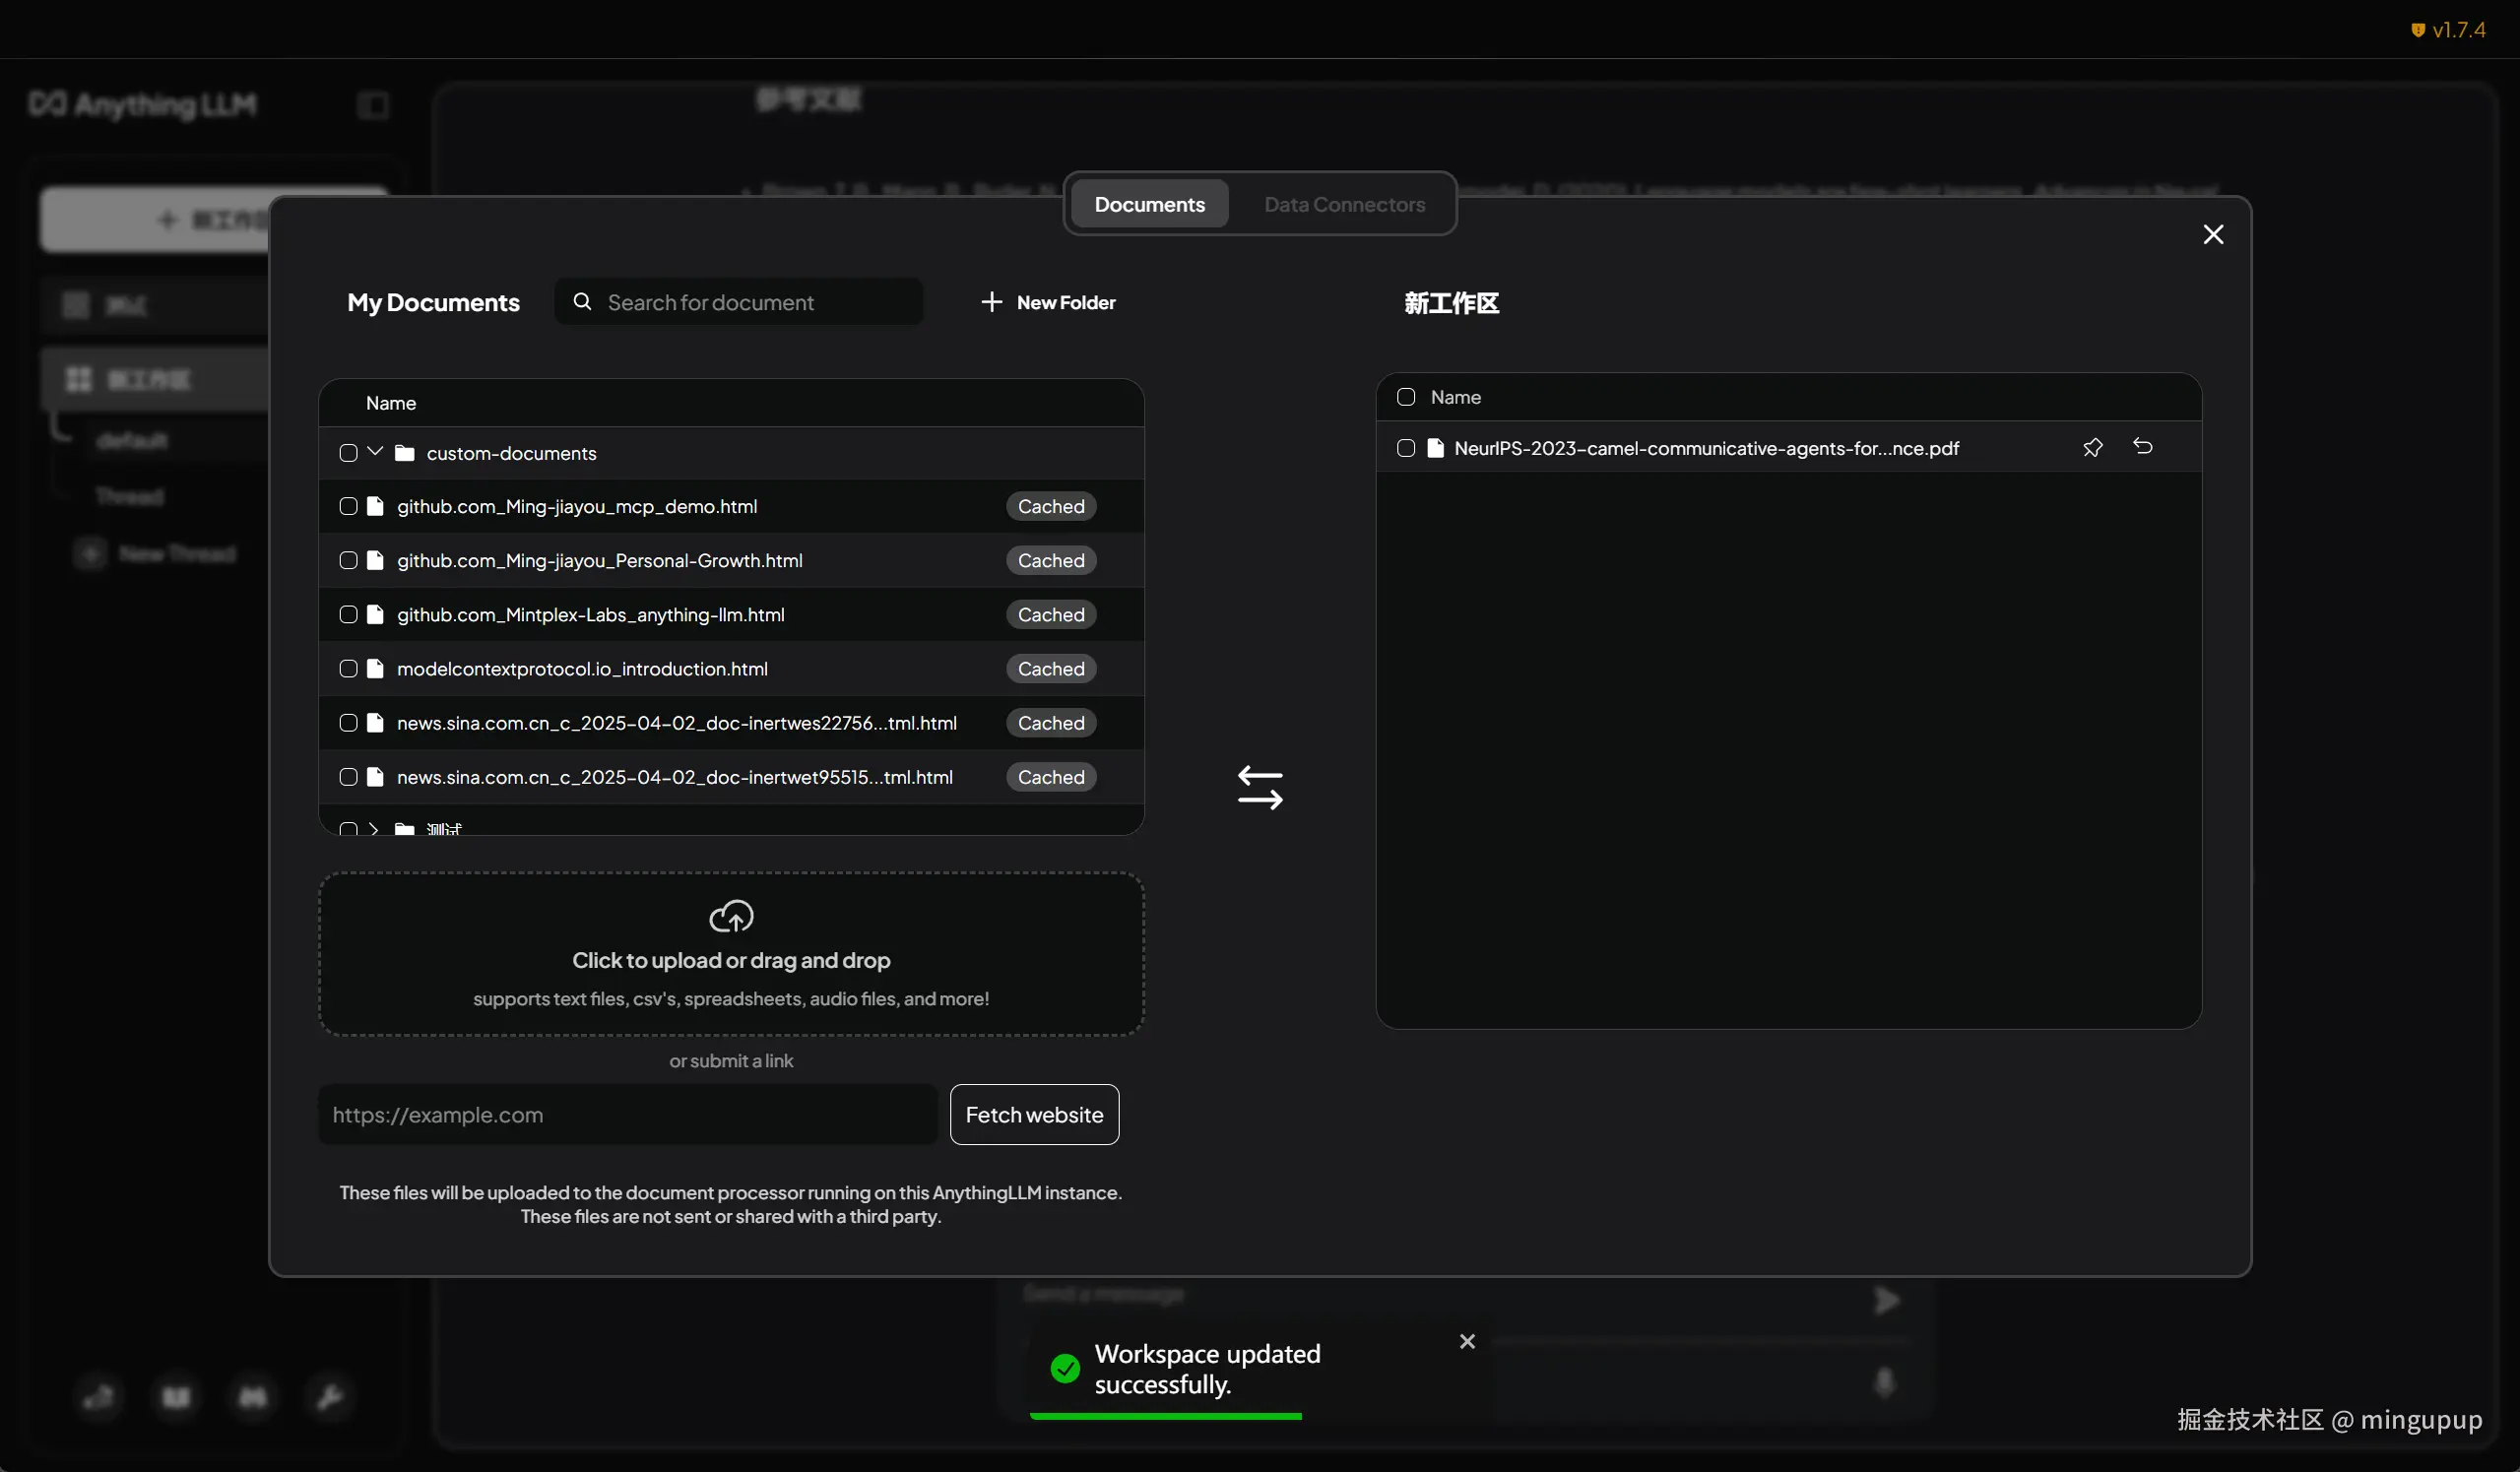The width and height of the screenshot is (2520, 1472).
Task: Toggle the workspace Name select-all checkbox
Action: coord(1406,397)
